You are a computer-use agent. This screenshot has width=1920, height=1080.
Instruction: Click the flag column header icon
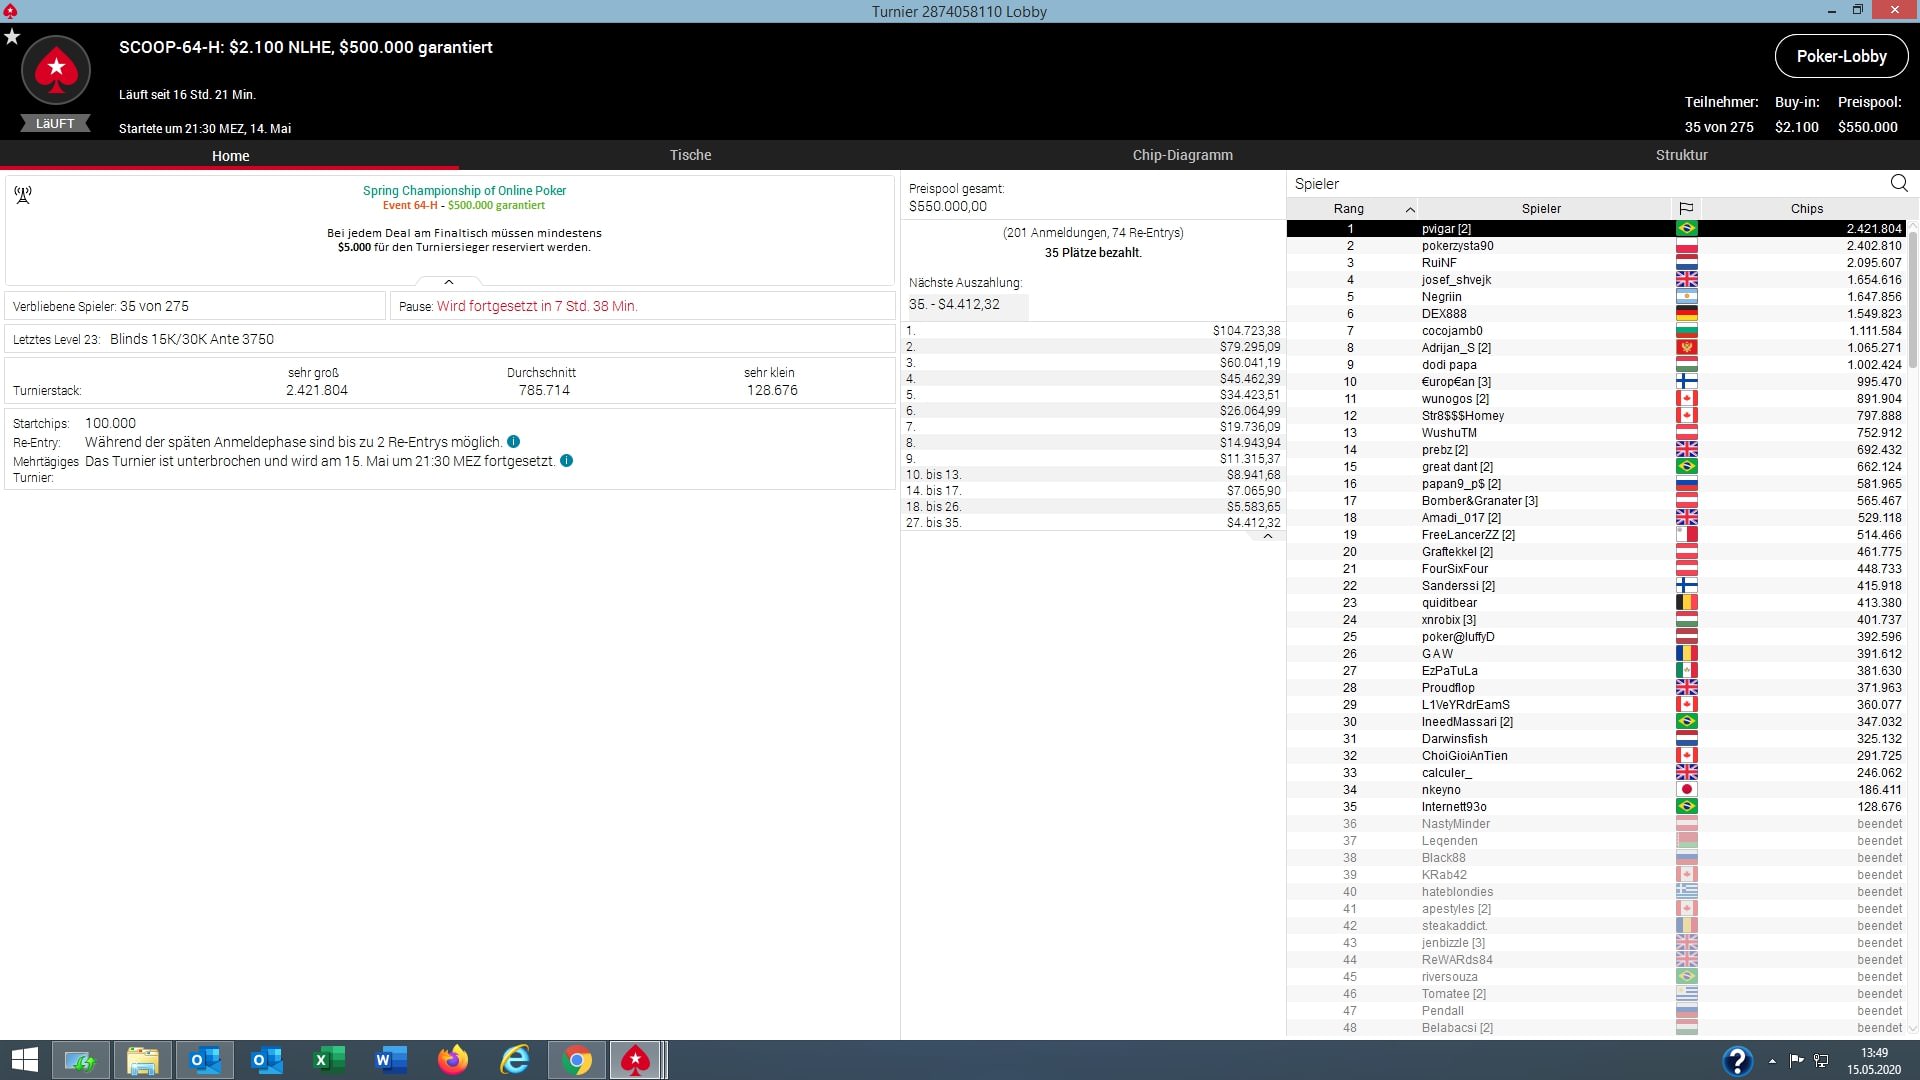click(1686, 208)
